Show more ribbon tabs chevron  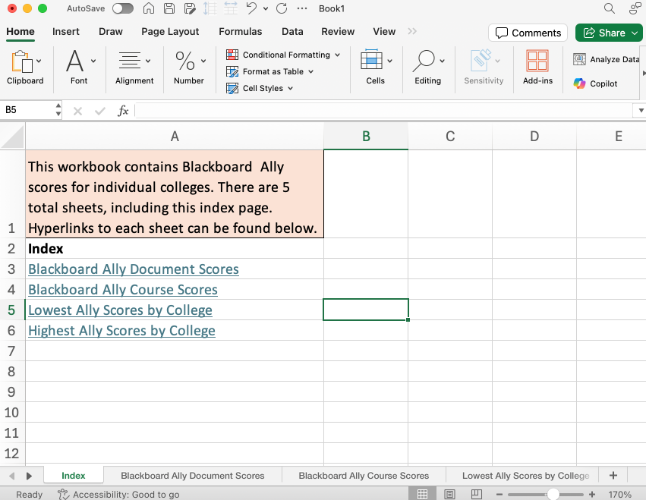tap(412, 31)
